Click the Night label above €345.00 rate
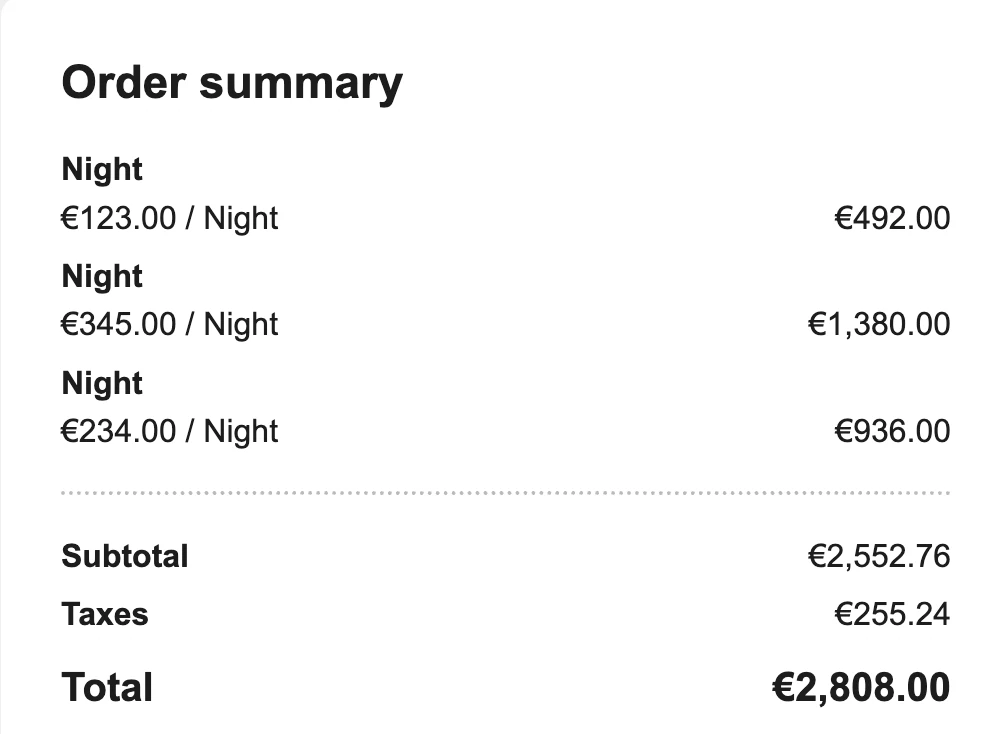This screenshot has width=988, height=734. tap(102, 277)
